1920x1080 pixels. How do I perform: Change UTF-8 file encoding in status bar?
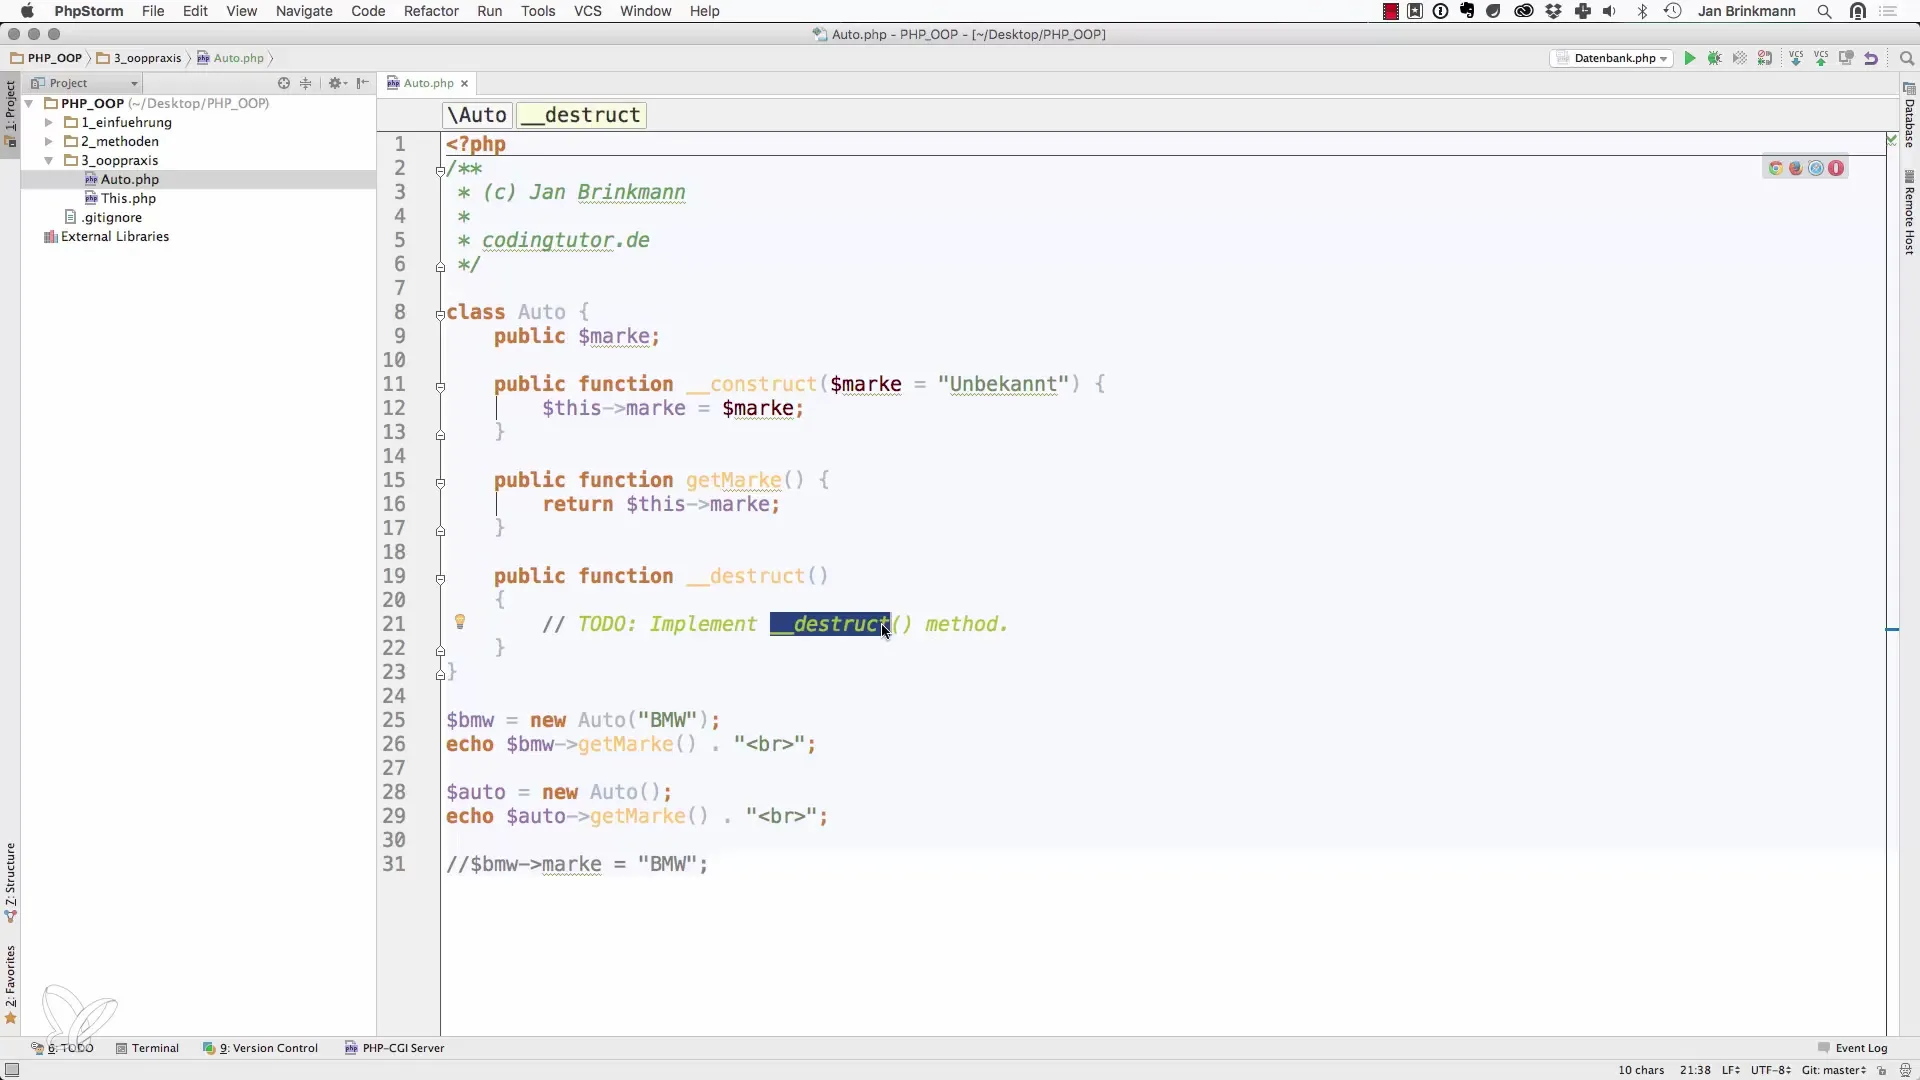point(1770,1070)
